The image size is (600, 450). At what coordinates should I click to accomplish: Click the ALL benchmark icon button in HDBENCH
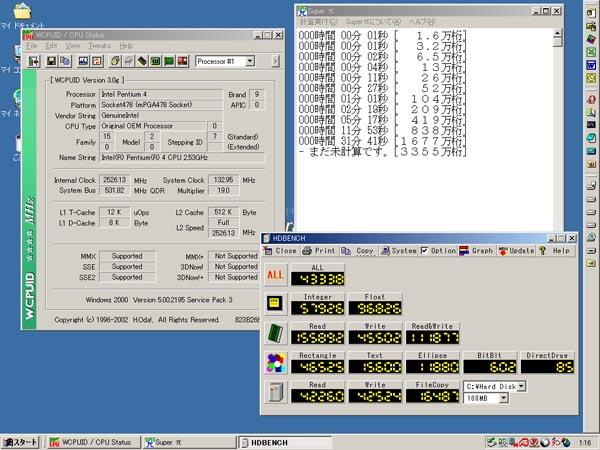[276, 275]
